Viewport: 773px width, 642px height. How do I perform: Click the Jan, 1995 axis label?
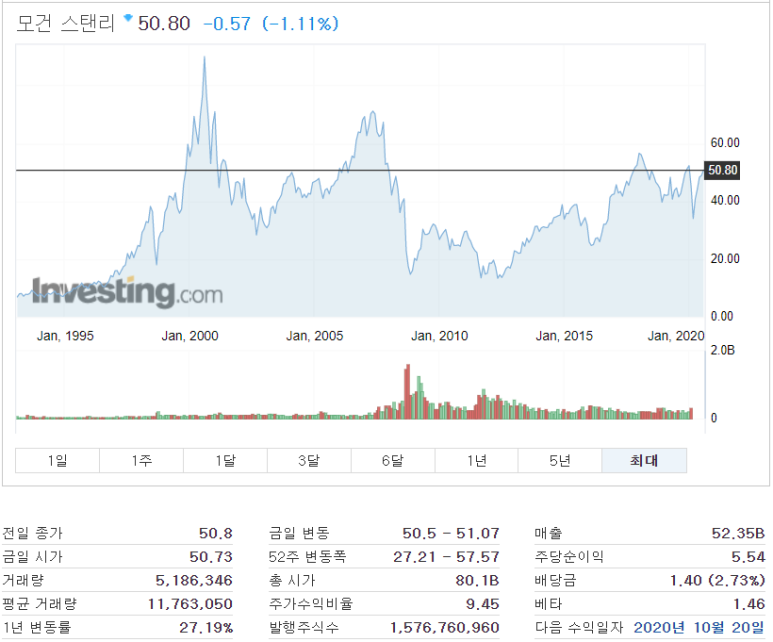point(65,336)
